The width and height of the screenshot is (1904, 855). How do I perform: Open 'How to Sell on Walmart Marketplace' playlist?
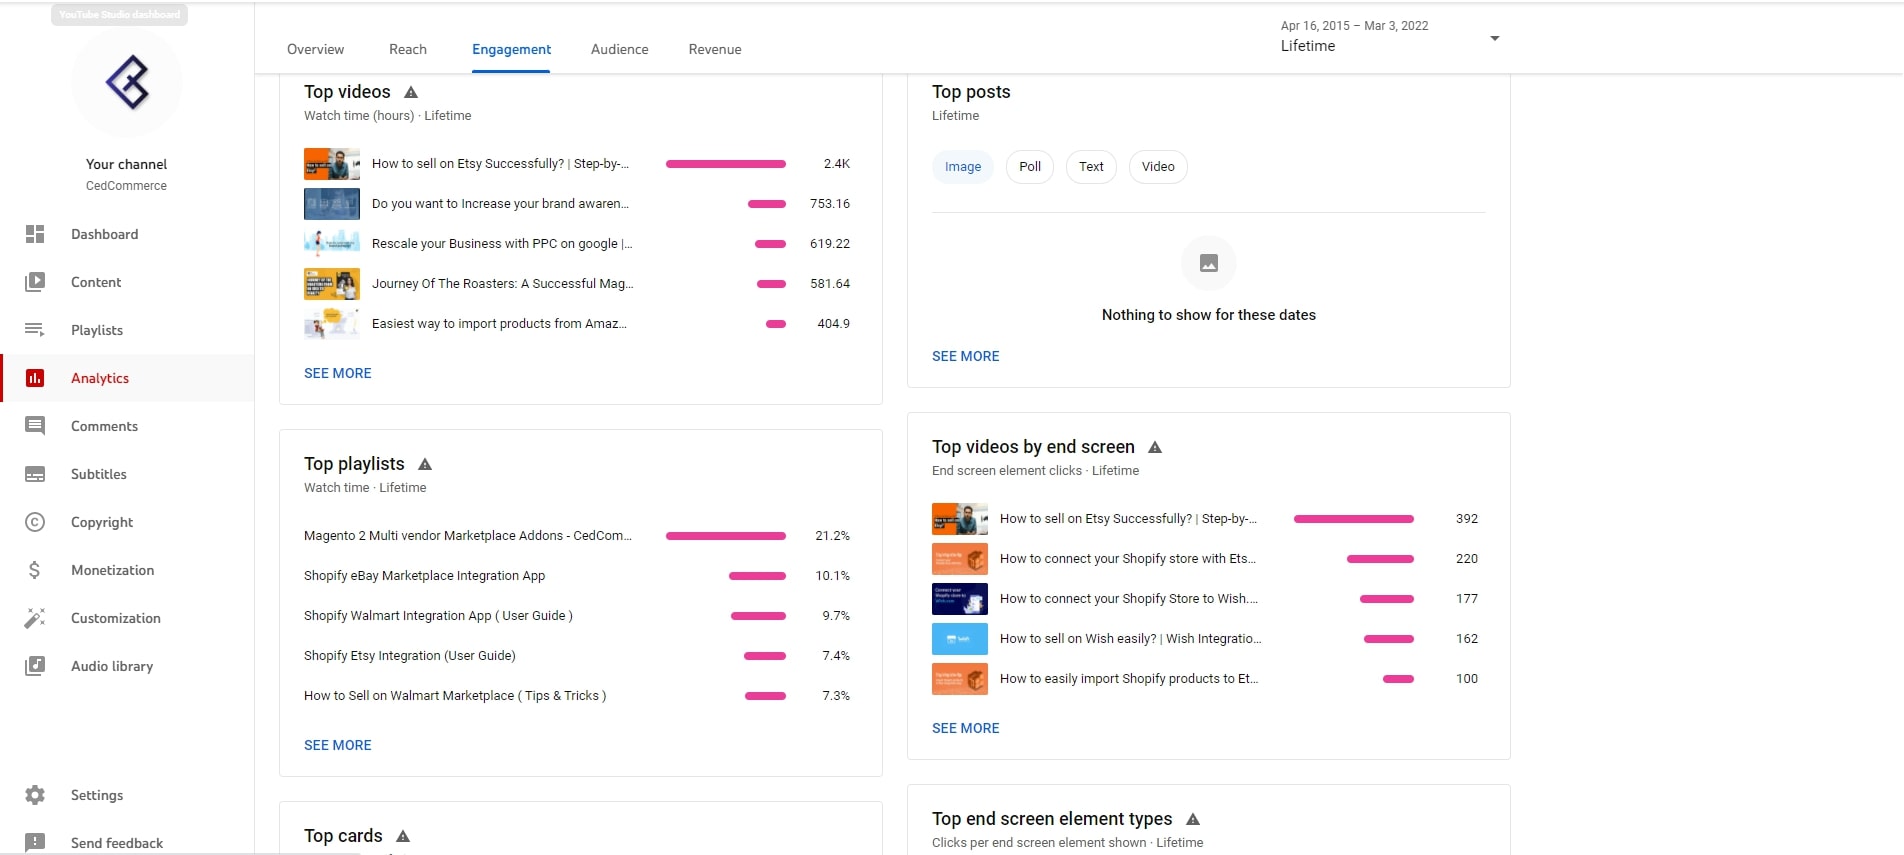pos(455,696)
